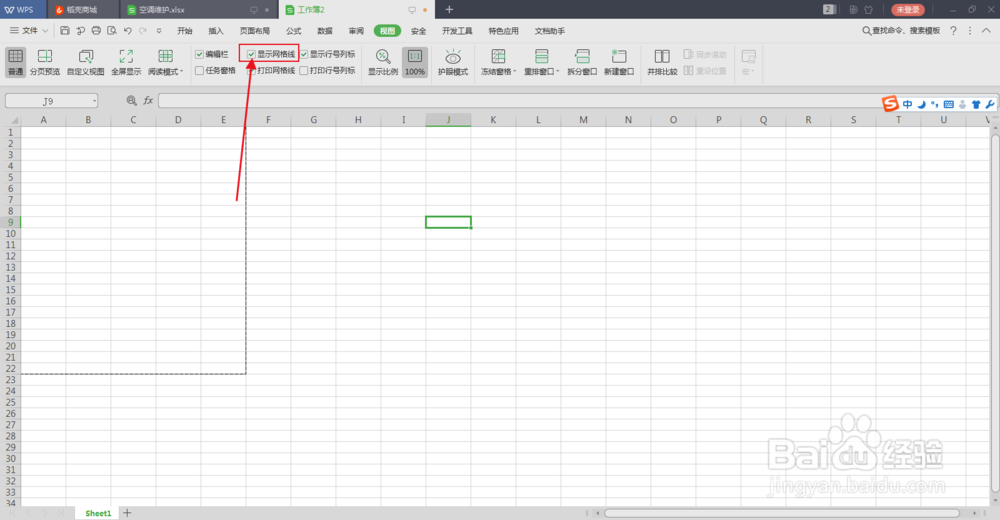The width and height of the screenshot is (1000, 520).
Task: Select row header 9
Action: (x=10, y=222)
